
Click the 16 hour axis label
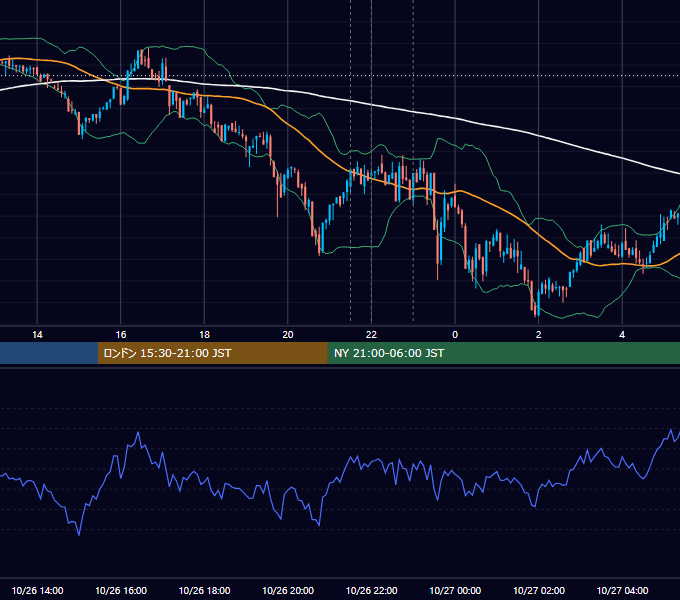pyautogui.click(x=121, y=335)
